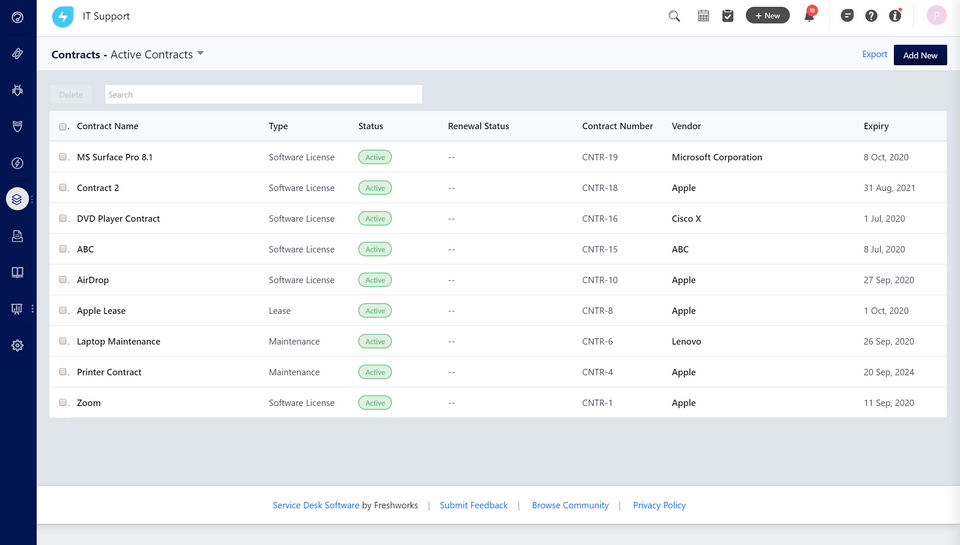Select the Assets layers icon in sidebar

17,199
